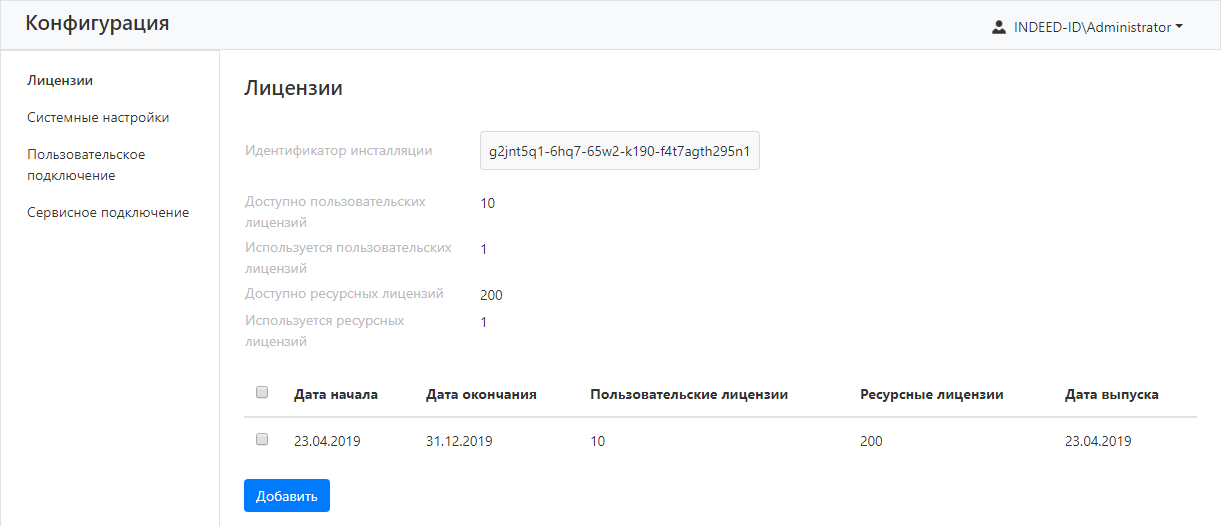Click the Ресурсные лицензии column header
The image size is (1221, 526).
coord(931,394)
